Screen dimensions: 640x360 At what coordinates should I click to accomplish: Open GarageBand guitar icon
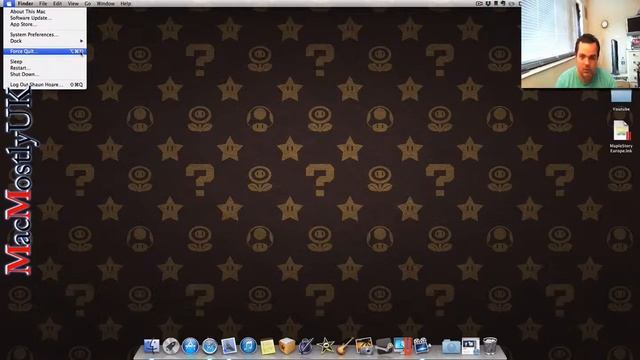(x=344, y=346)
